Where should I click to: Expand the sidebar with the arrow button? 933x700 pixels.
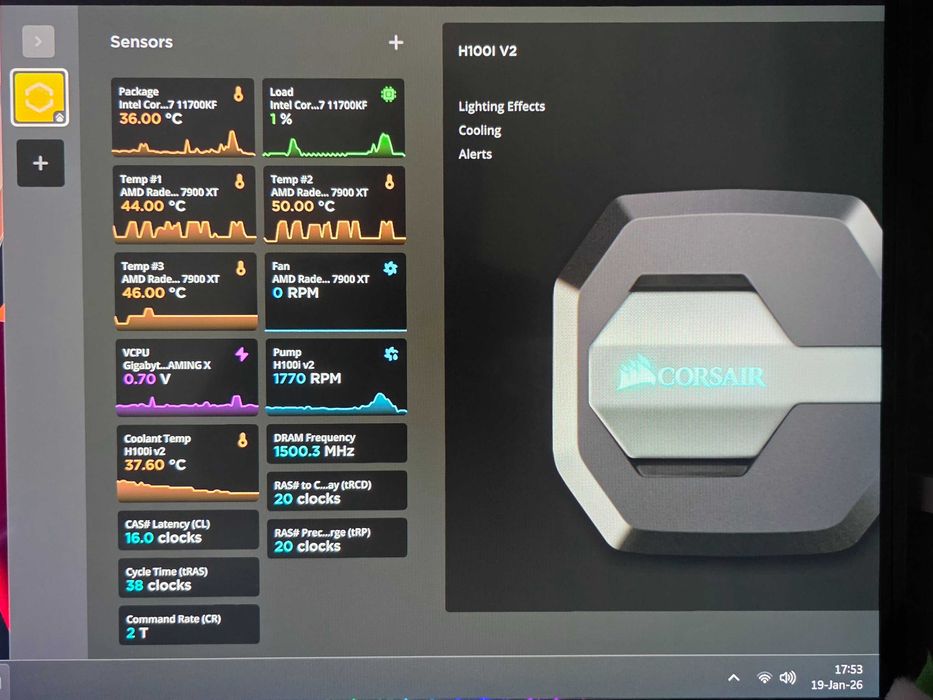(38, 41)
